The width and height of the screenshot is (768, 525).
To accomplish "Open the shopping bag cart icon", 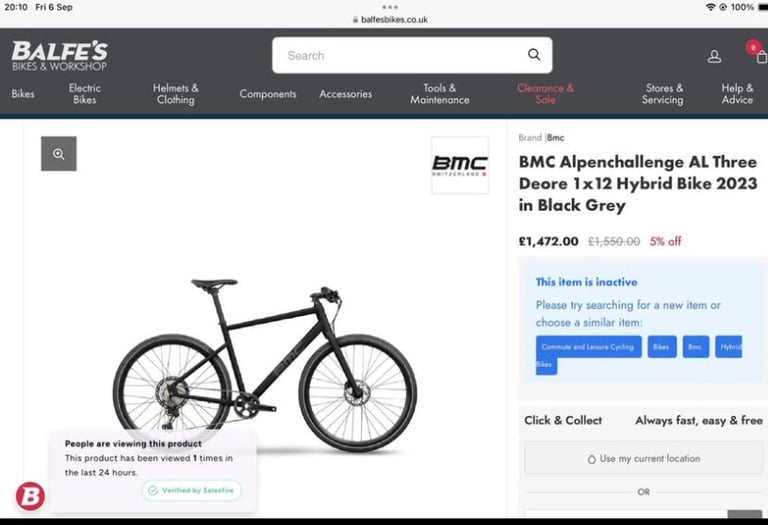I will [761, 57].
